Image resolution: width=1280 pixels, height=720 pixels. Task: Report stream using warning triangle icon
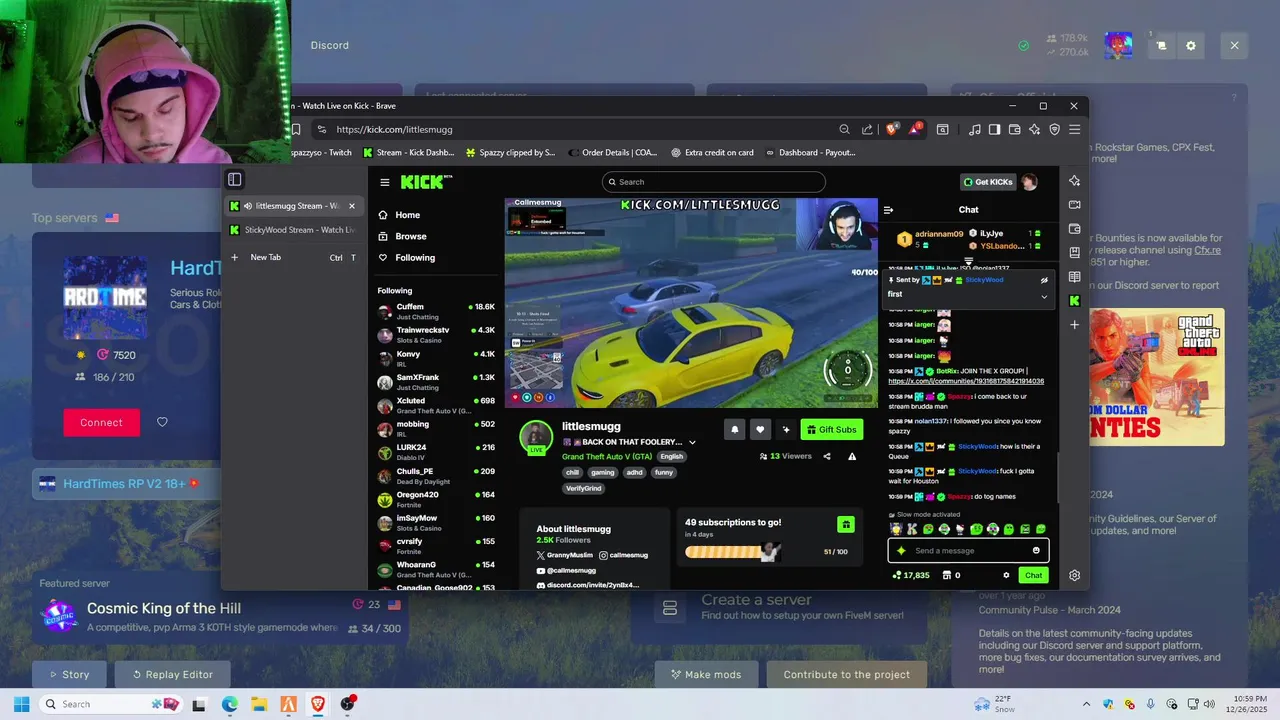(852, 456)
